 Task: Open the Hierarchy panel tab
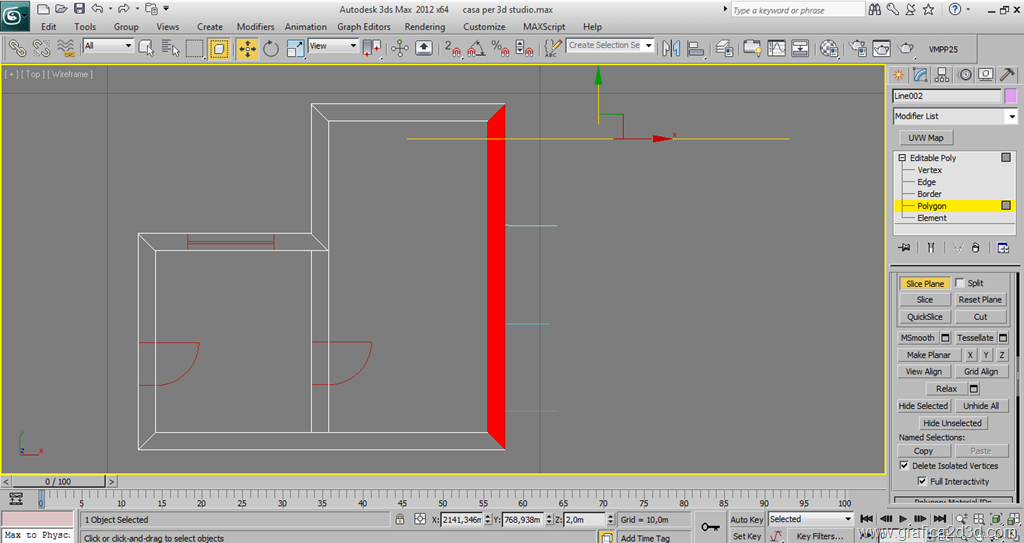942,75
